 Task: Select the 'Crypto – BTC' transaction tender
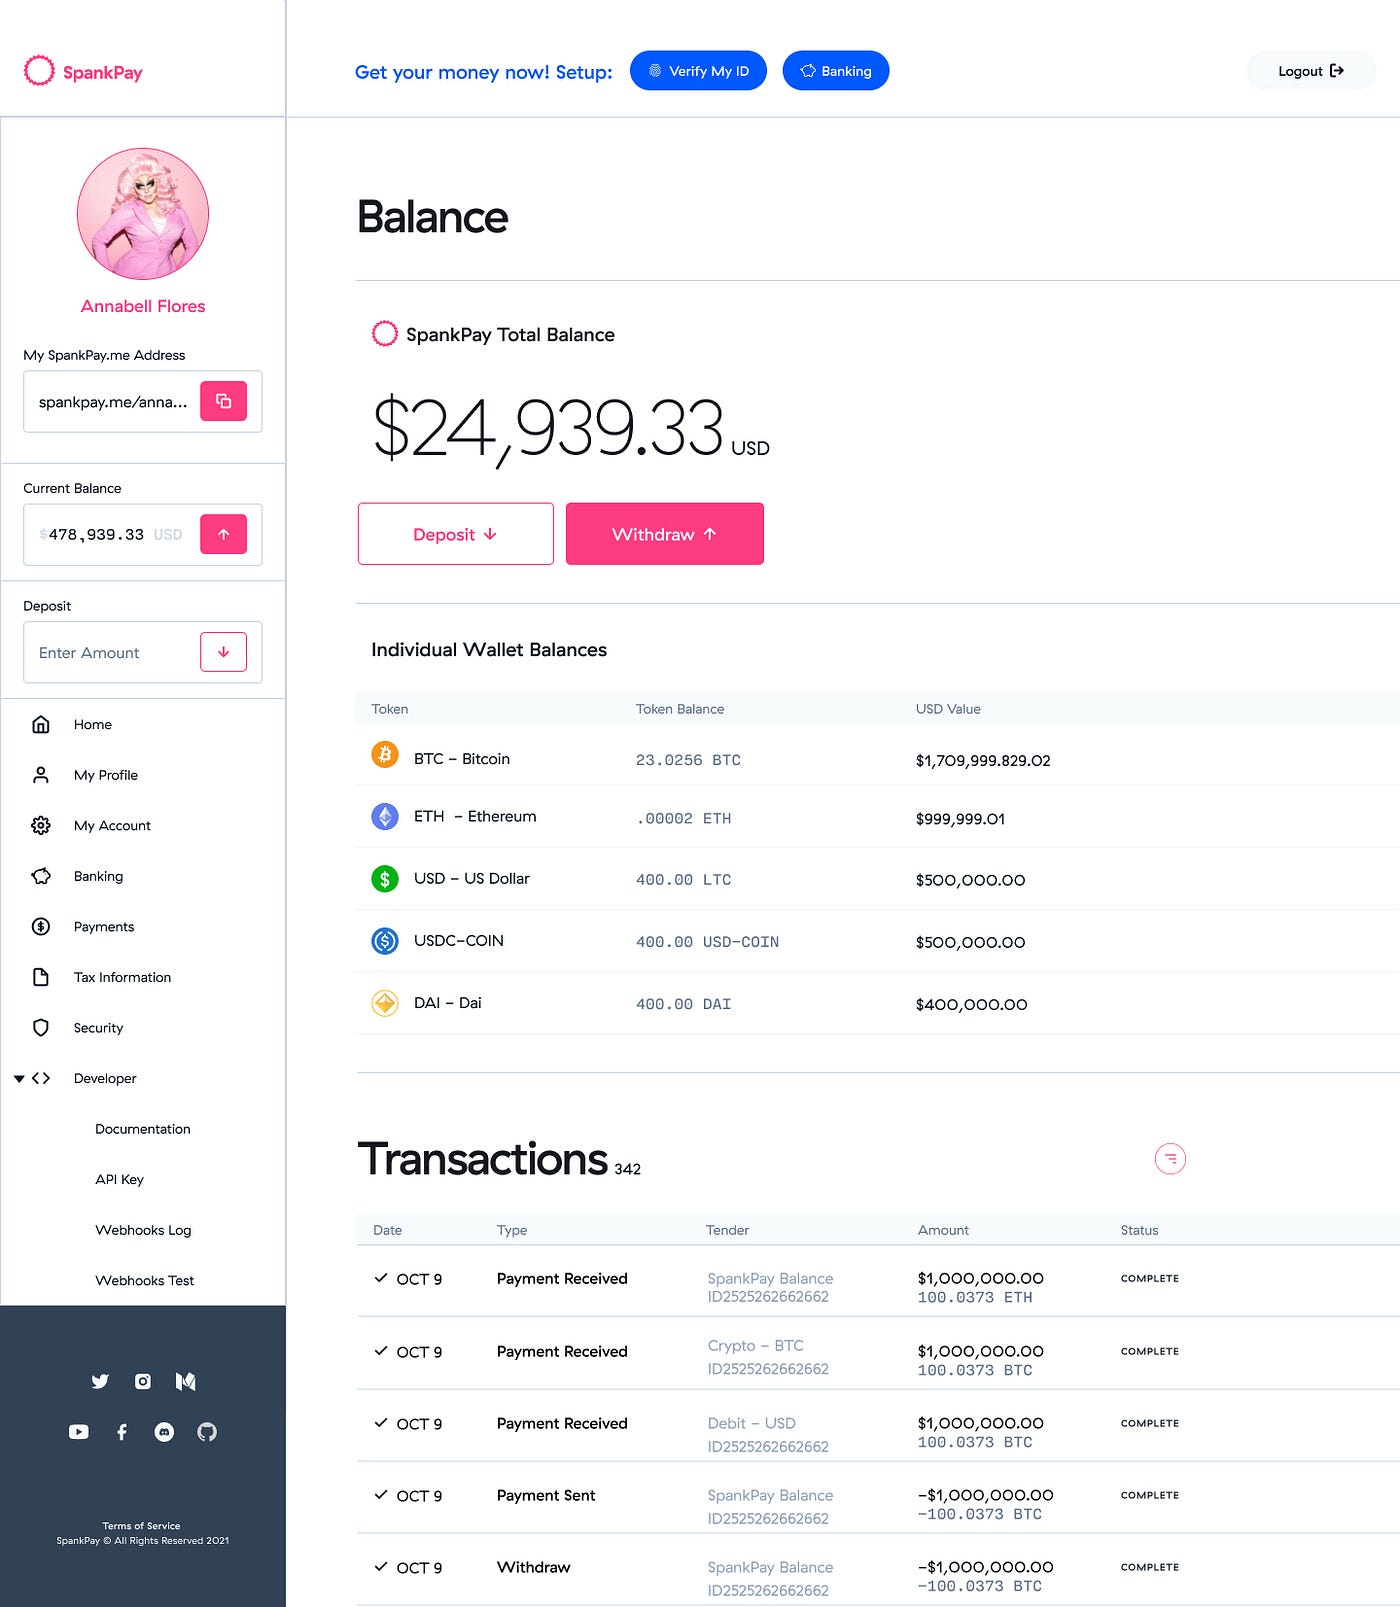(x=756, y=1346)
